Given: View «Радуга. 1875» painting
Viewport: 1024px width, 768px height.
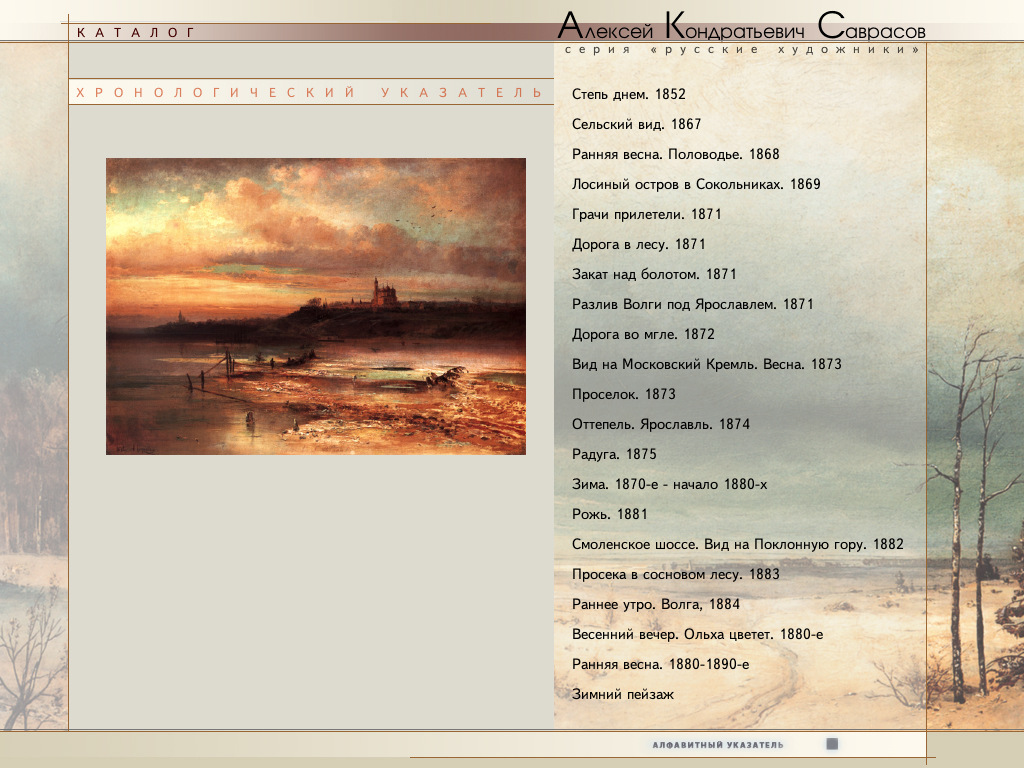Looking at the screenshot, I should coord(614,455).
